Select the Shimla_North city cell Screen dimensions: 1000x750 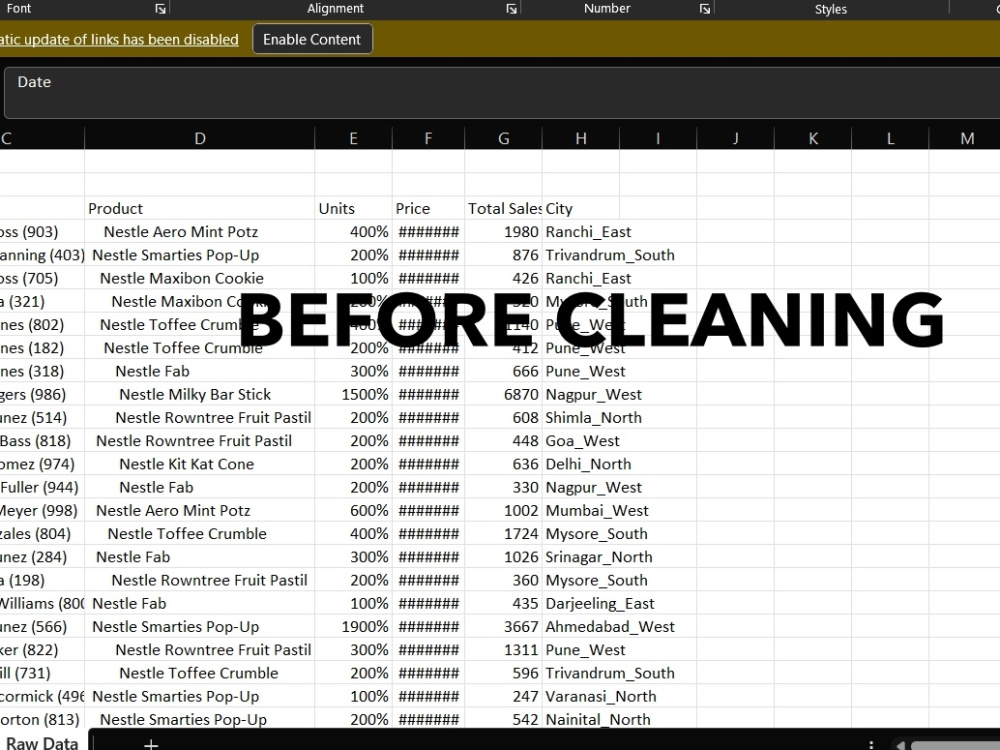[594, 418]
